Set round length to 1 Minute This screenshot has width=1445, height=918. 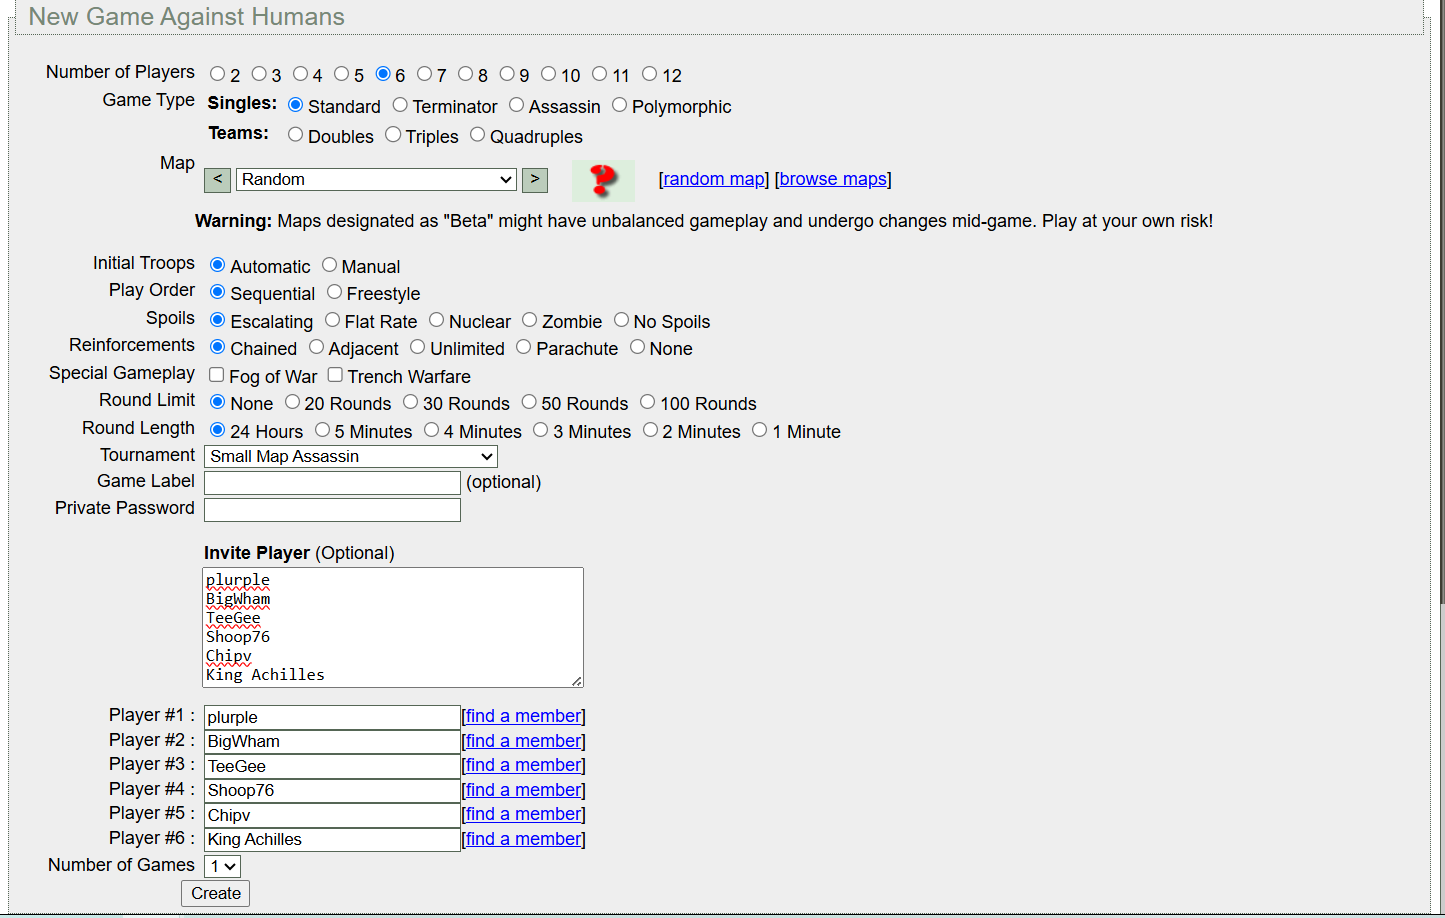(759, 430)
